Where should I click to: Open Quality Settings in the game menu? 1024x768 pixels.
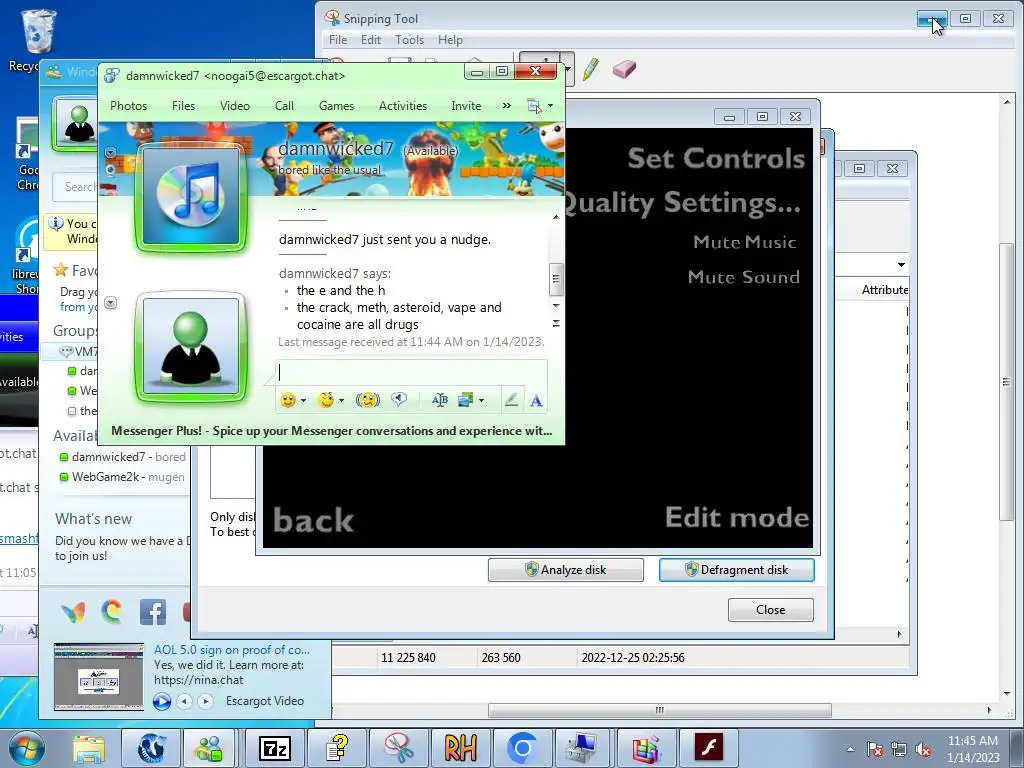(681, 204)
